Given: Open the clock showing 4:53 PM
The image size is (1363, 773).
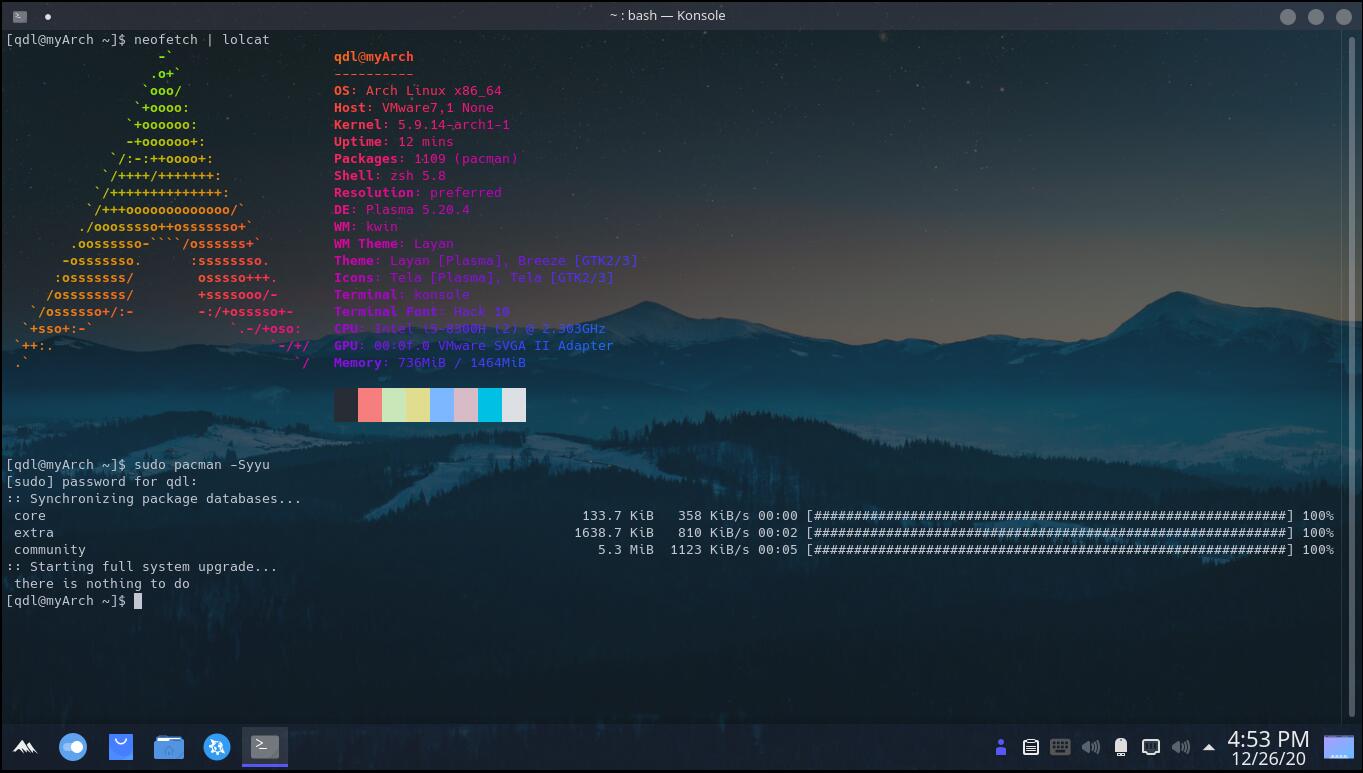Looking at the screenshot, I should pyautogui.click(x=1268, y=747).
